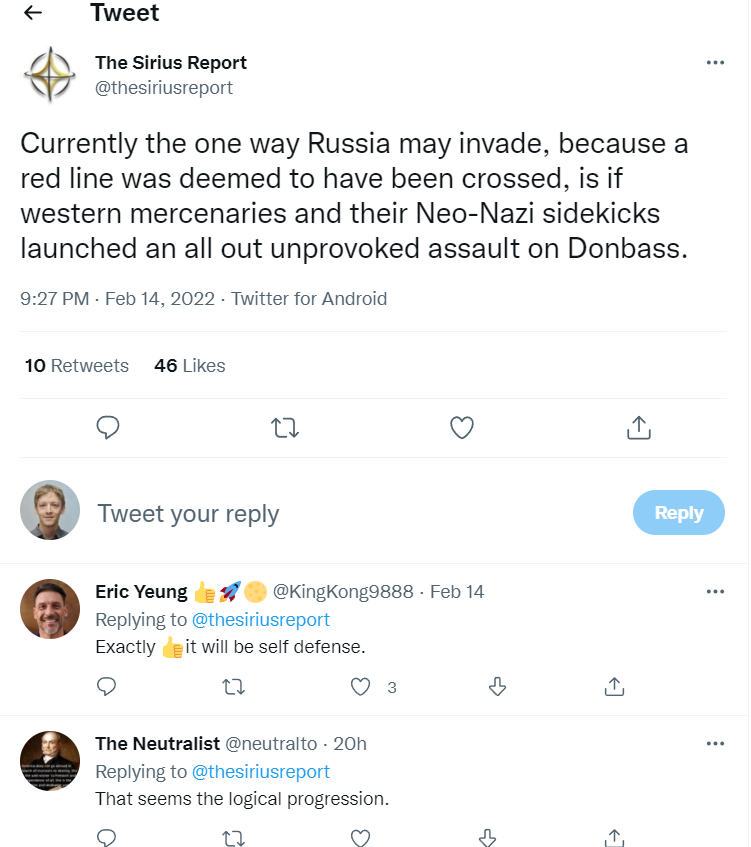Like the main tweet with the heart
This screenshot has height=847, width=751.
pos(461,428)
